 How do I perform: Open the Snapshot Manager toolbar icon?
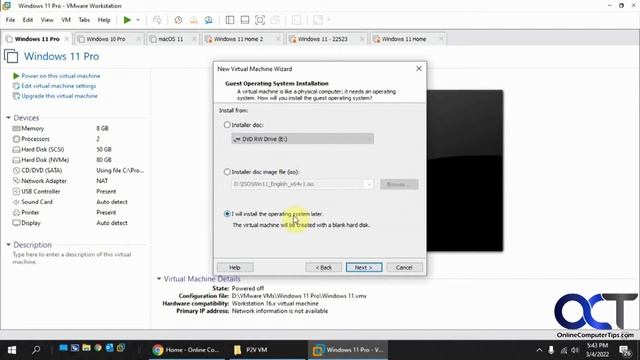[x=209, y=20]
